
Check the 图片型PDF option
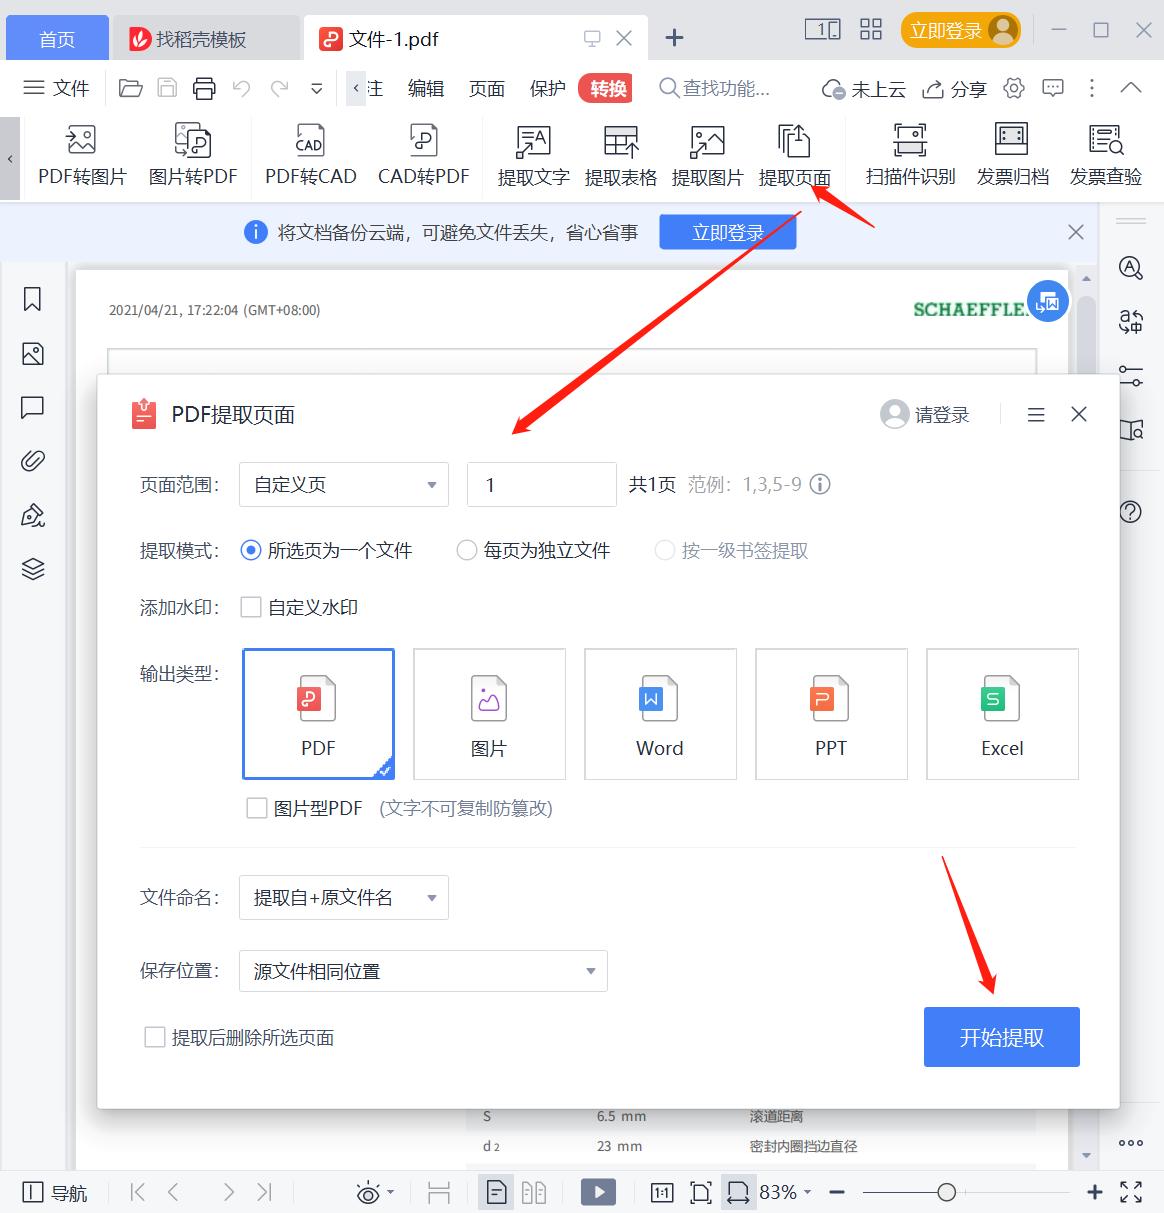256,808
